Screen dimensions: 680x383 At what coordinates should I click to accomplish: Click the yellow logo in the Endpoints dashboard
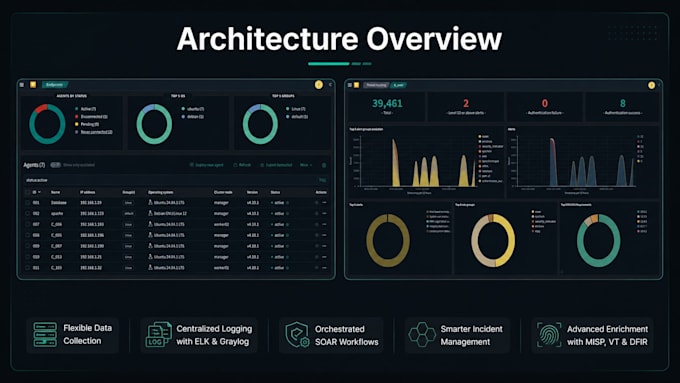point(33,85)
